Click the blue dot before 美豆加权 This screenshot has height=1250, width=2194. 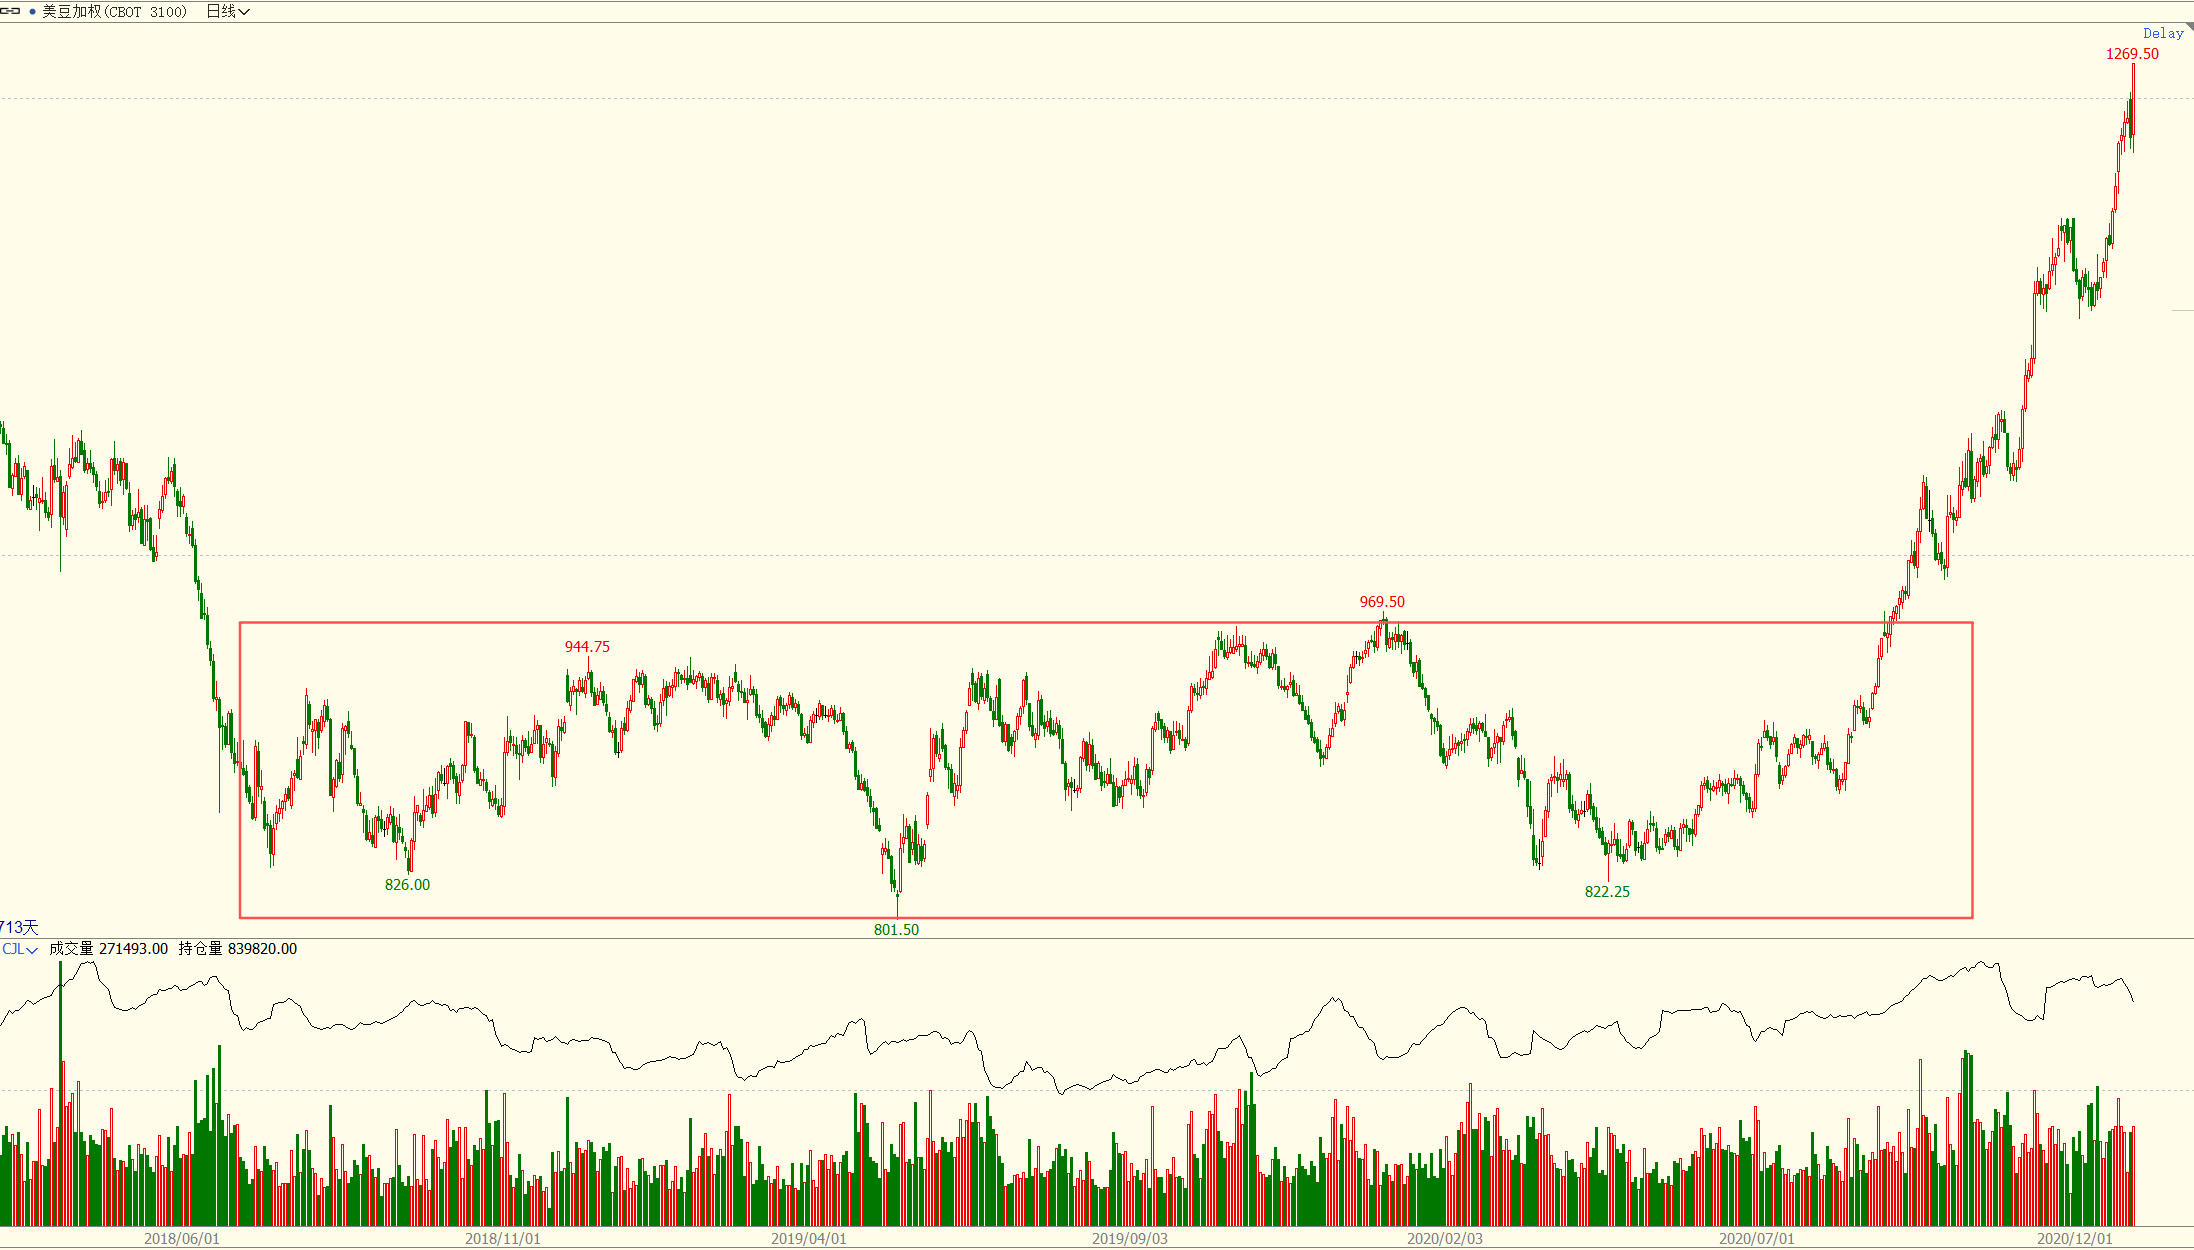pos(32,12)
